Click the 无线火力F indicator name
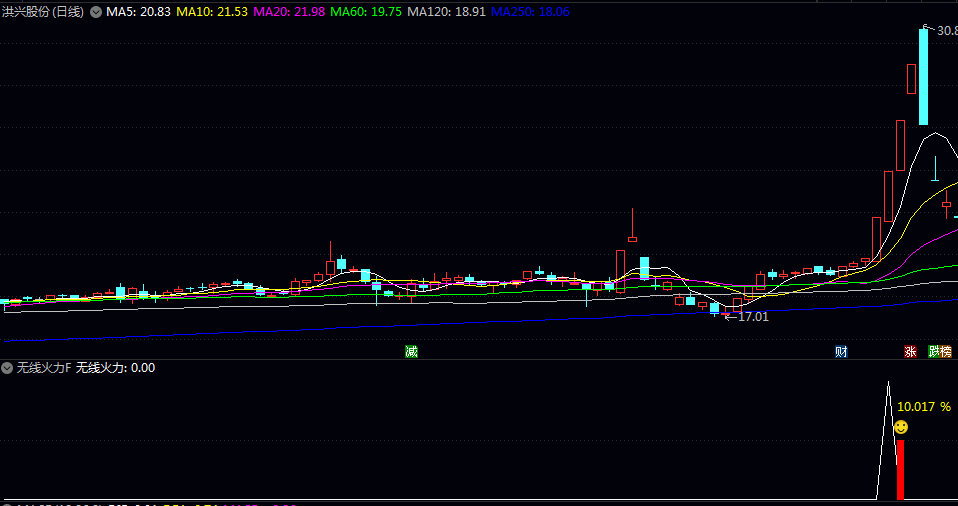 [44, 368]
